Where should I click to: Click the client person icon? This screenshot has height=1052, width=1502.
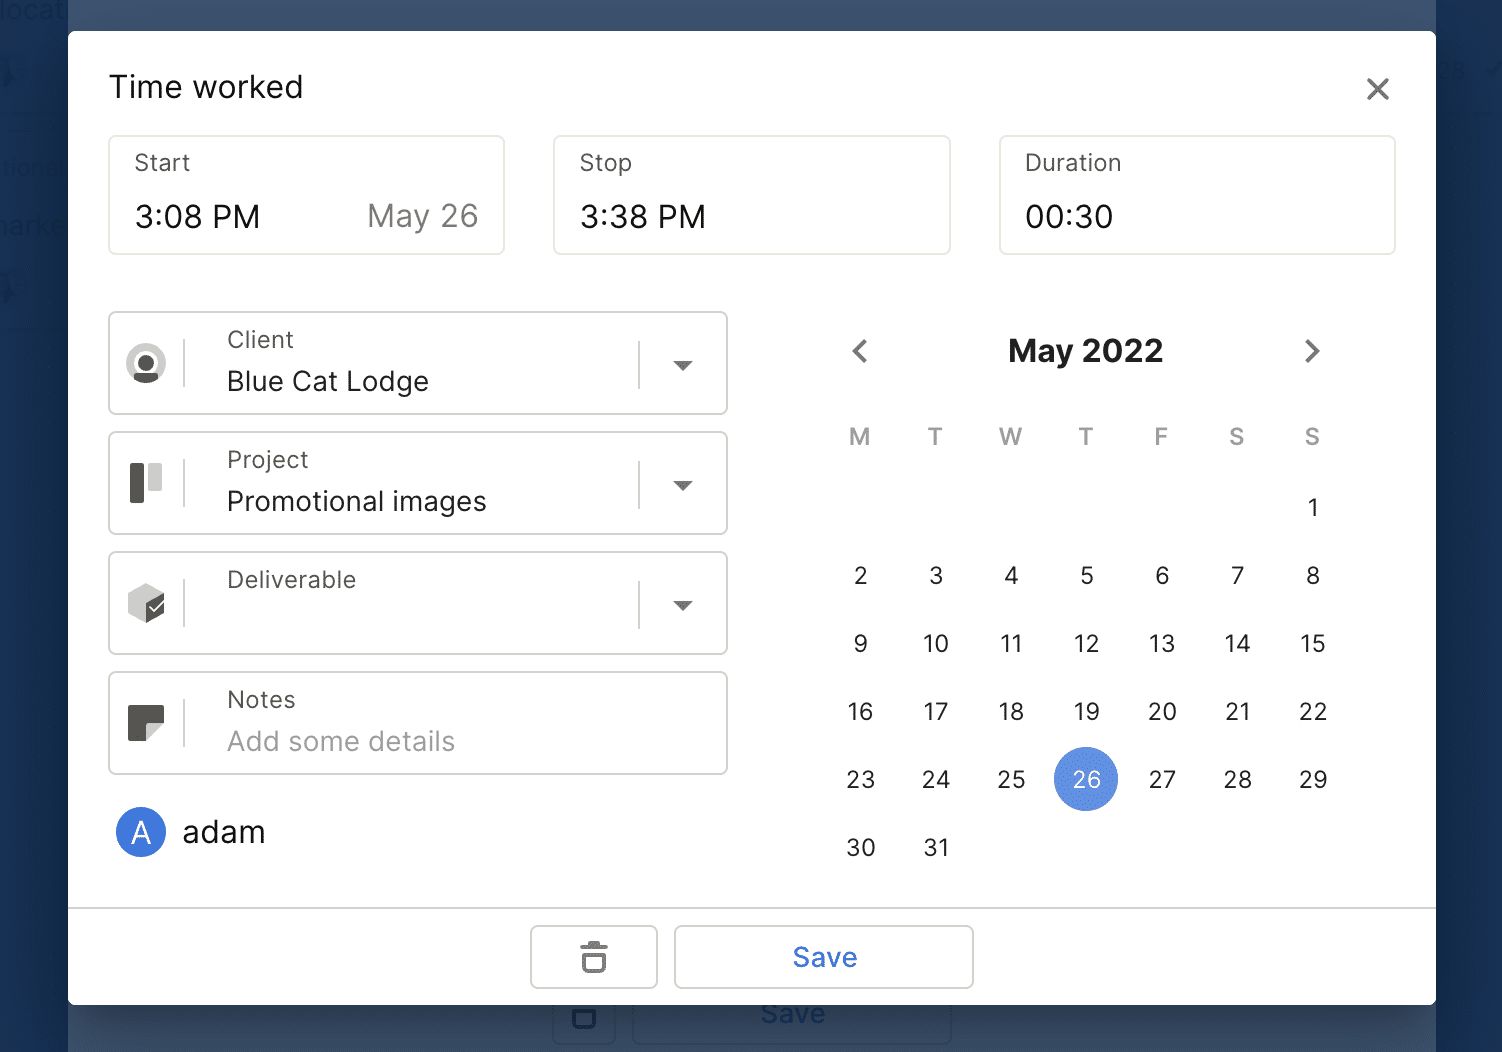point(146,363)
